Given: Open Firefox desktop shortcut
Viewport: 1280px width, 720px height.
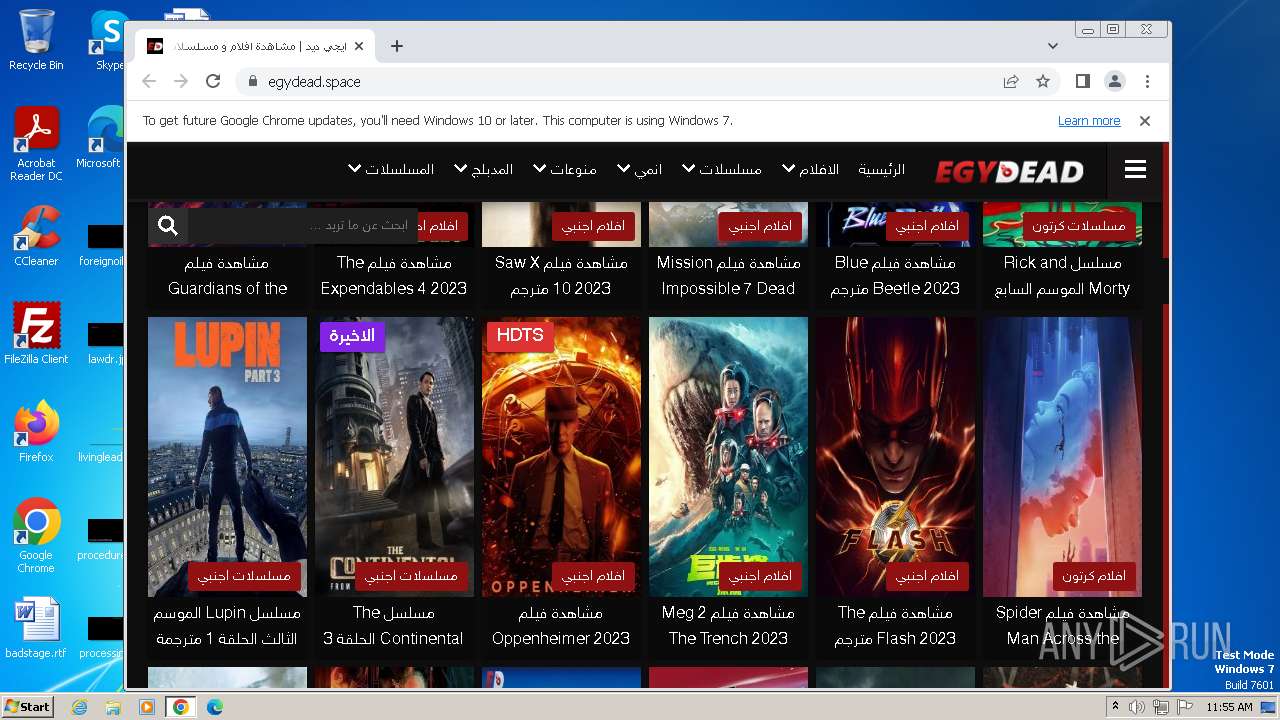Looking at the screenshot, I should (x=36, y=432).
